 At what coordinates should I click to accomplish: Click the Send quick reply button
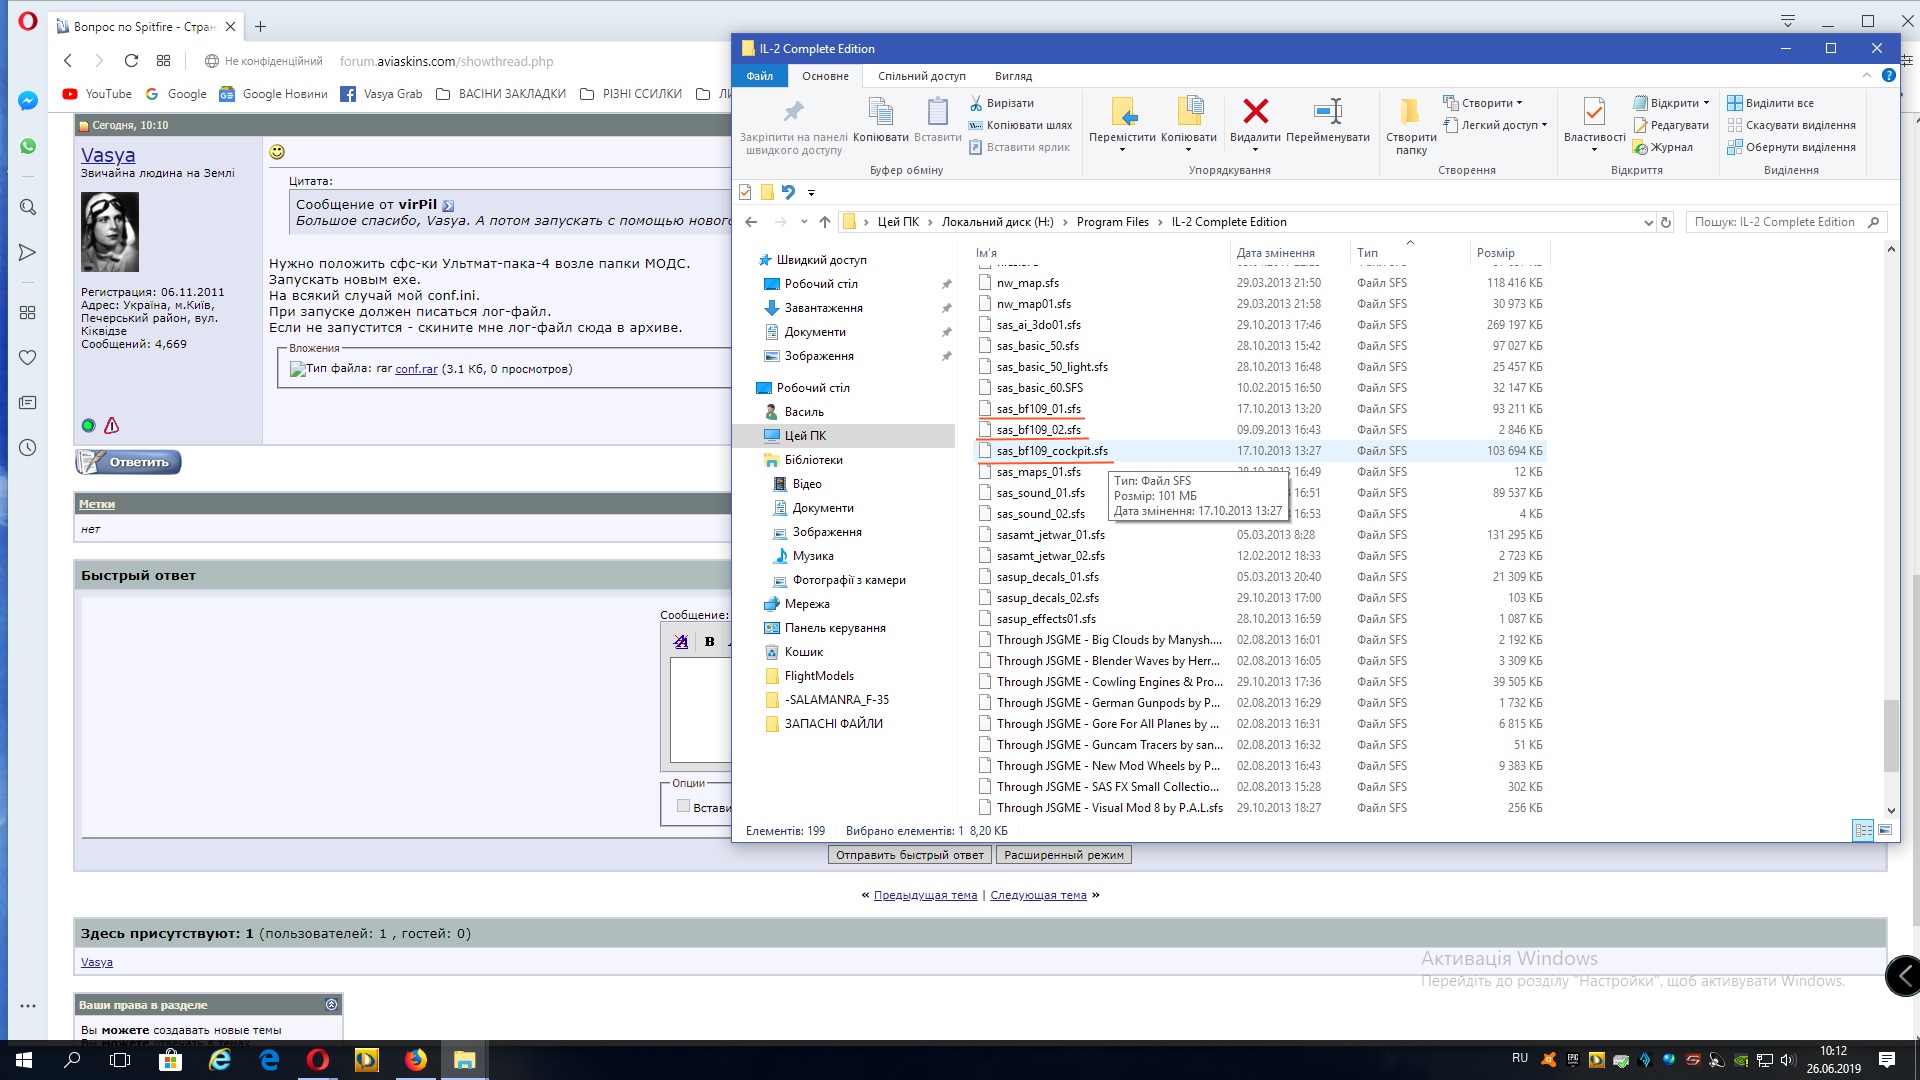pyautogui.click(x=910, y=855)
